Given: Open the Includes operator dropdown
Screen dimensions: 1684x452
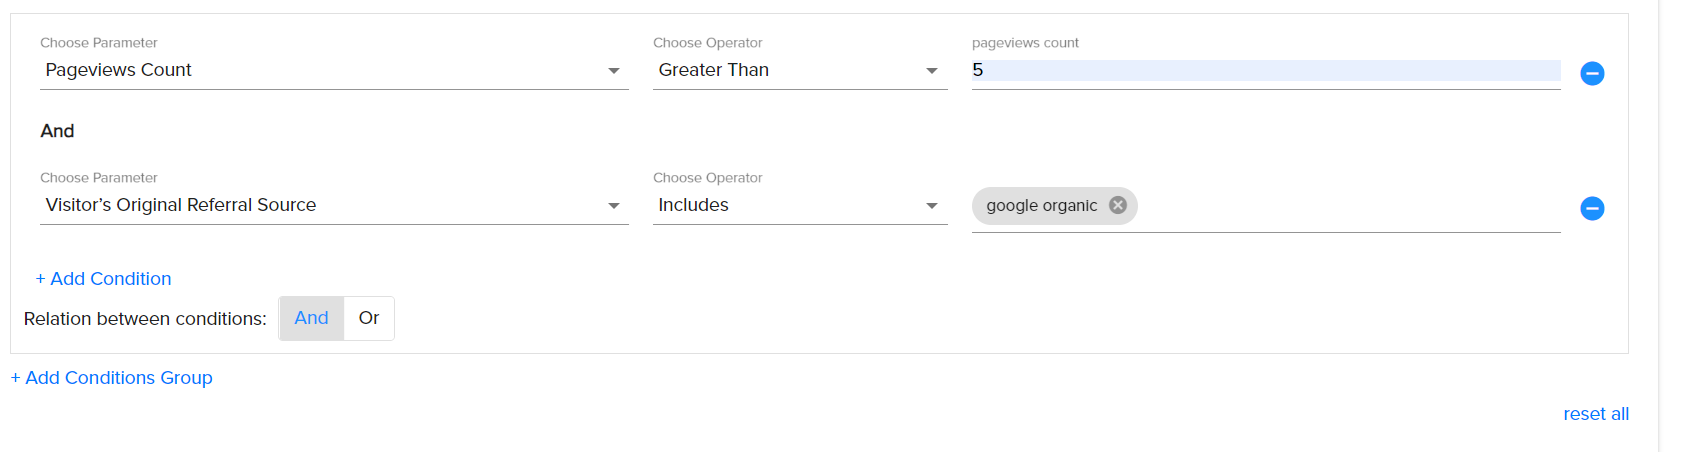Looking at the screenshot, I should [x=800, y=205].
